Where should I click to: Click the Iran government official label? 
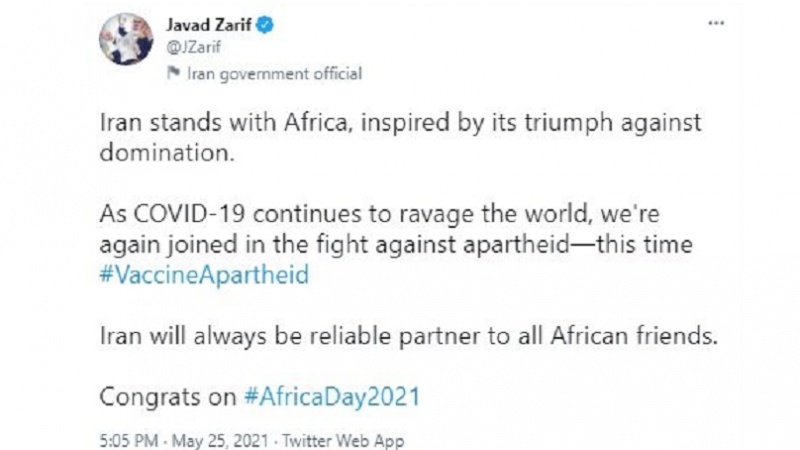pos(274,73)
